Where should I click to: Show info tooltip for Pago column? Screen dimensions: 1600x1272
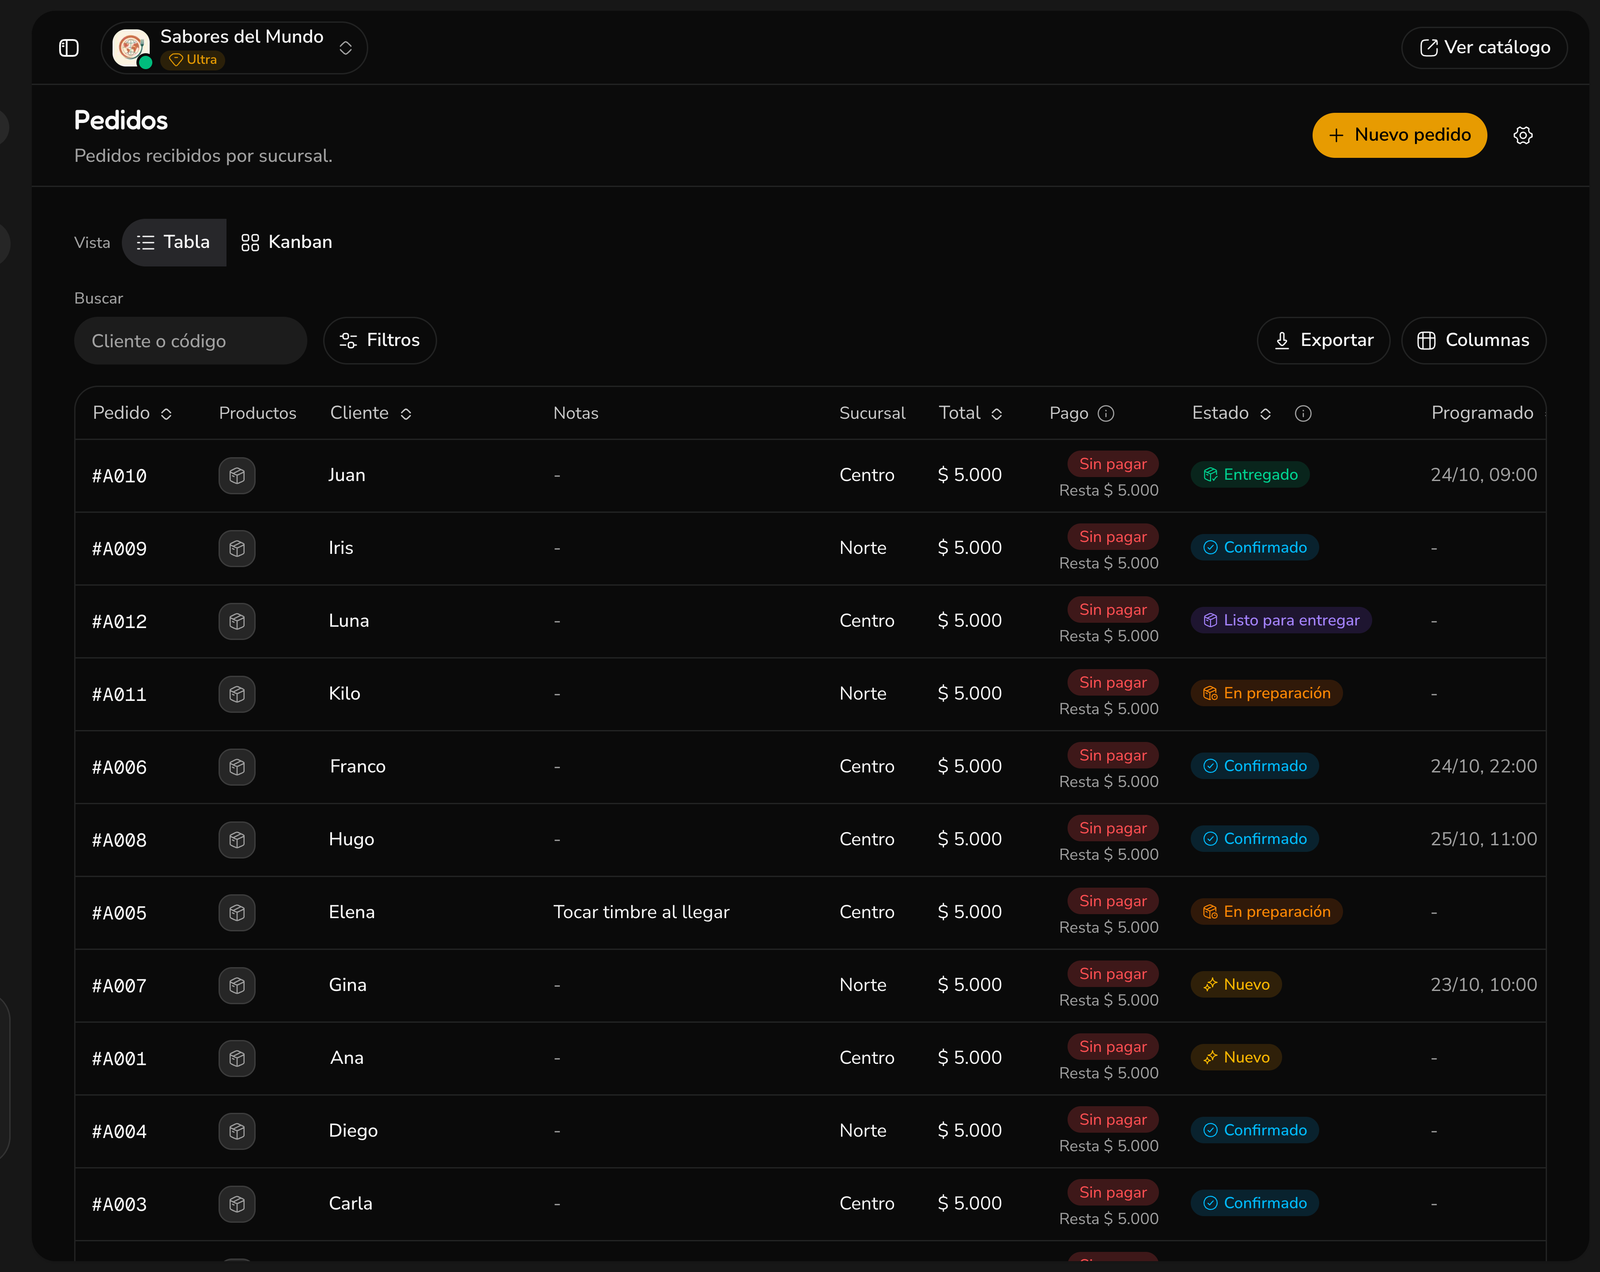pos(1106,414)
